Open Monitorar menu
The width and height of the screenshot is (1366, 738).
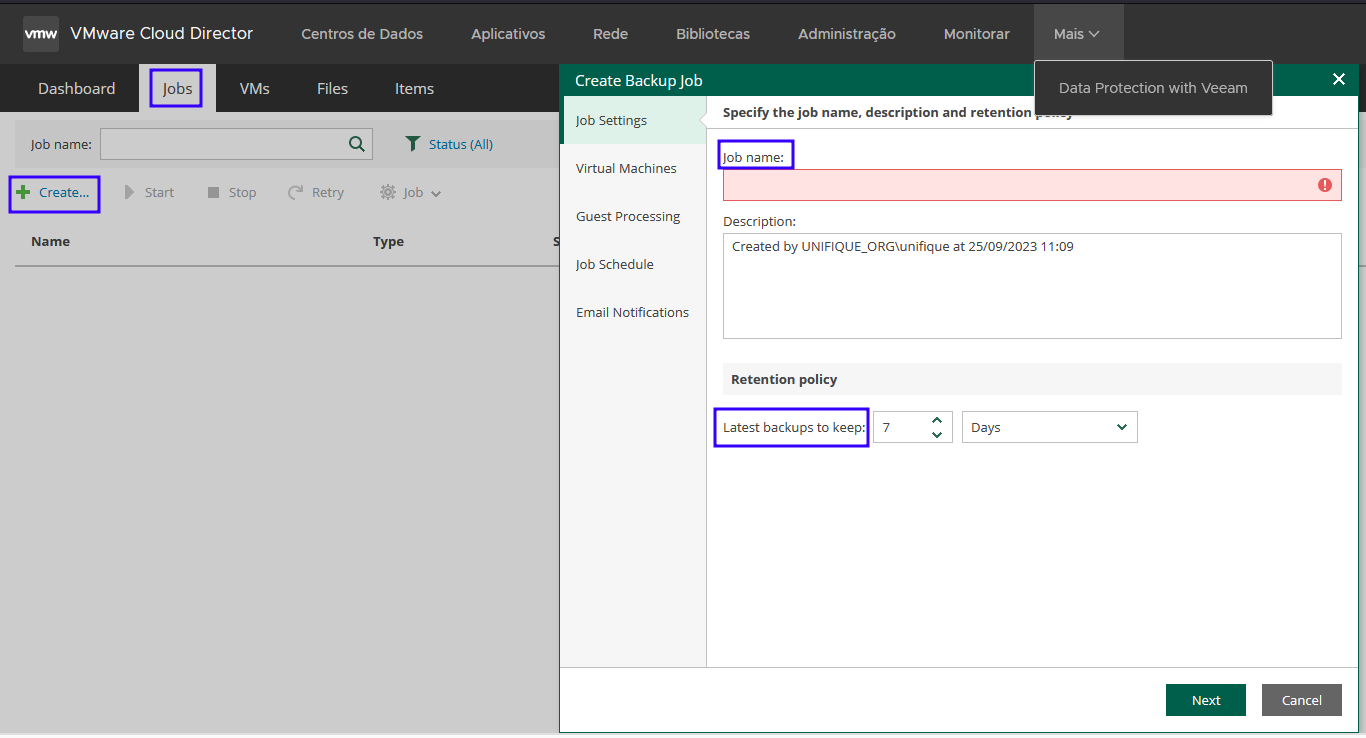tap(977, 34)
